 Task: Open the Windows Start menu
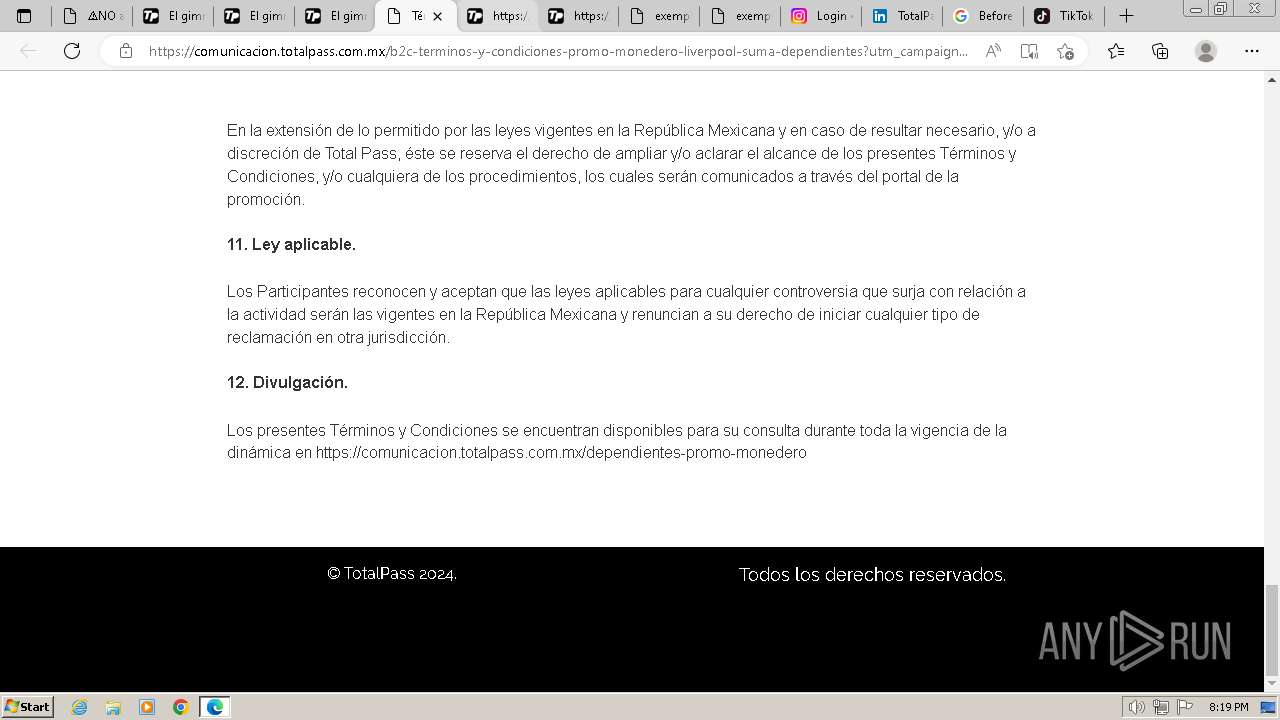click(x=28, y=707)
